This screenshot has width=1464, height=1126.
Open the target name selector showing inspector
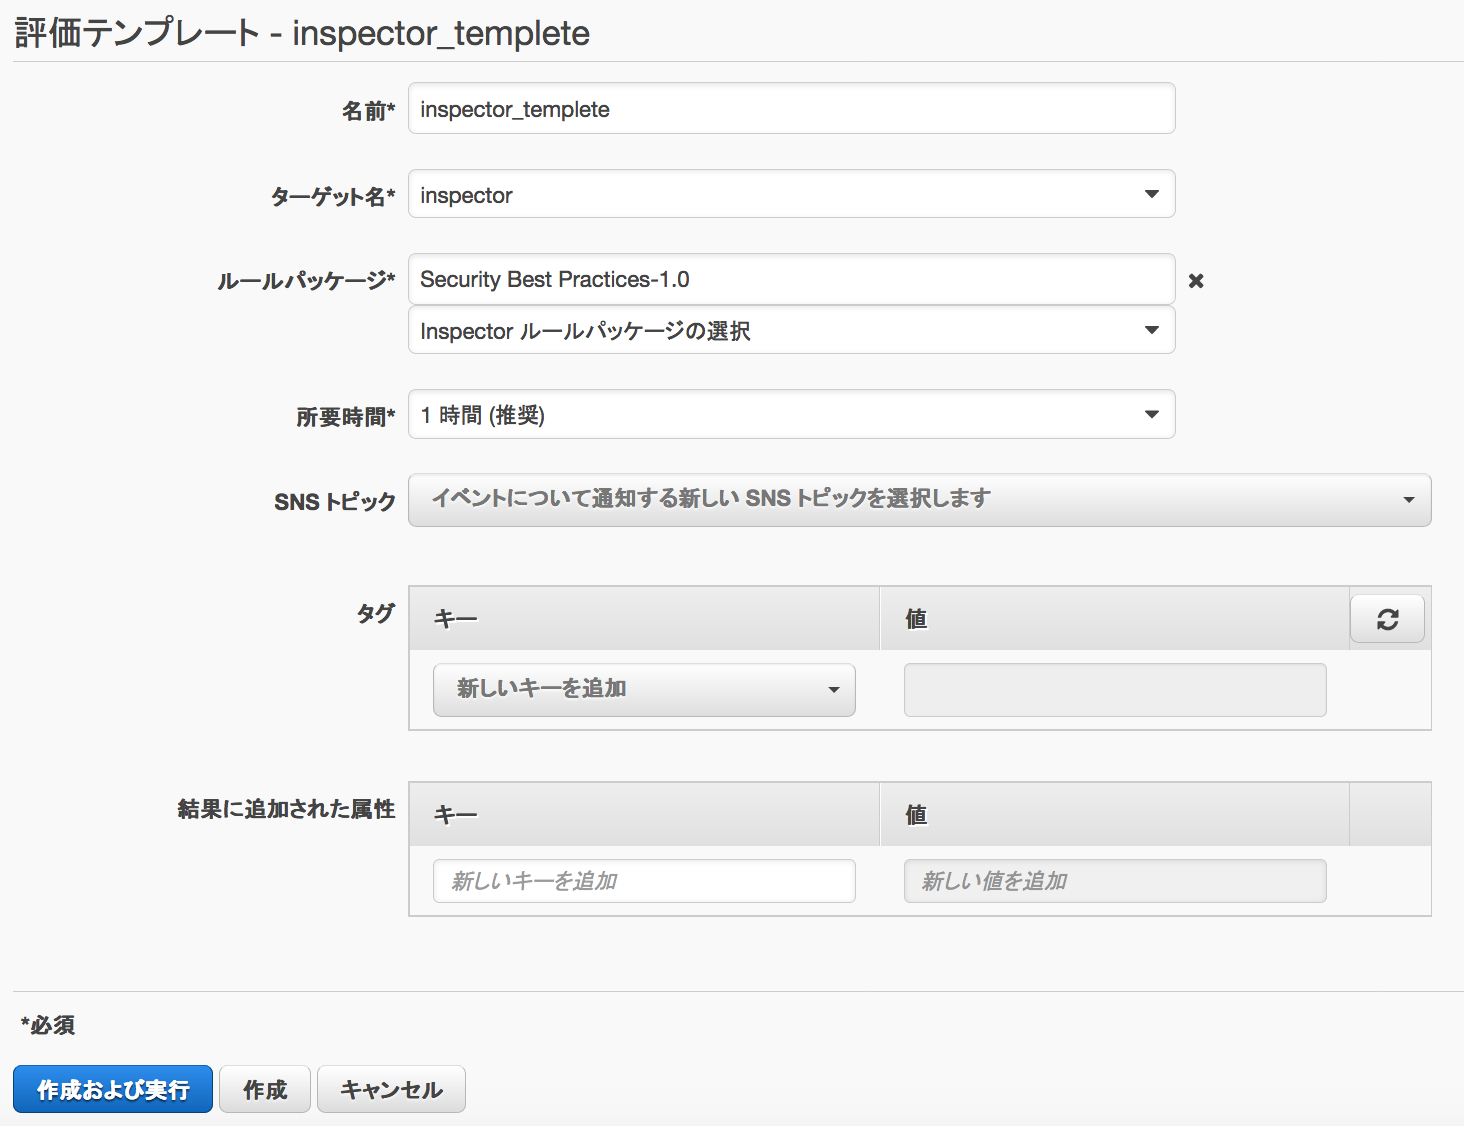790,194
